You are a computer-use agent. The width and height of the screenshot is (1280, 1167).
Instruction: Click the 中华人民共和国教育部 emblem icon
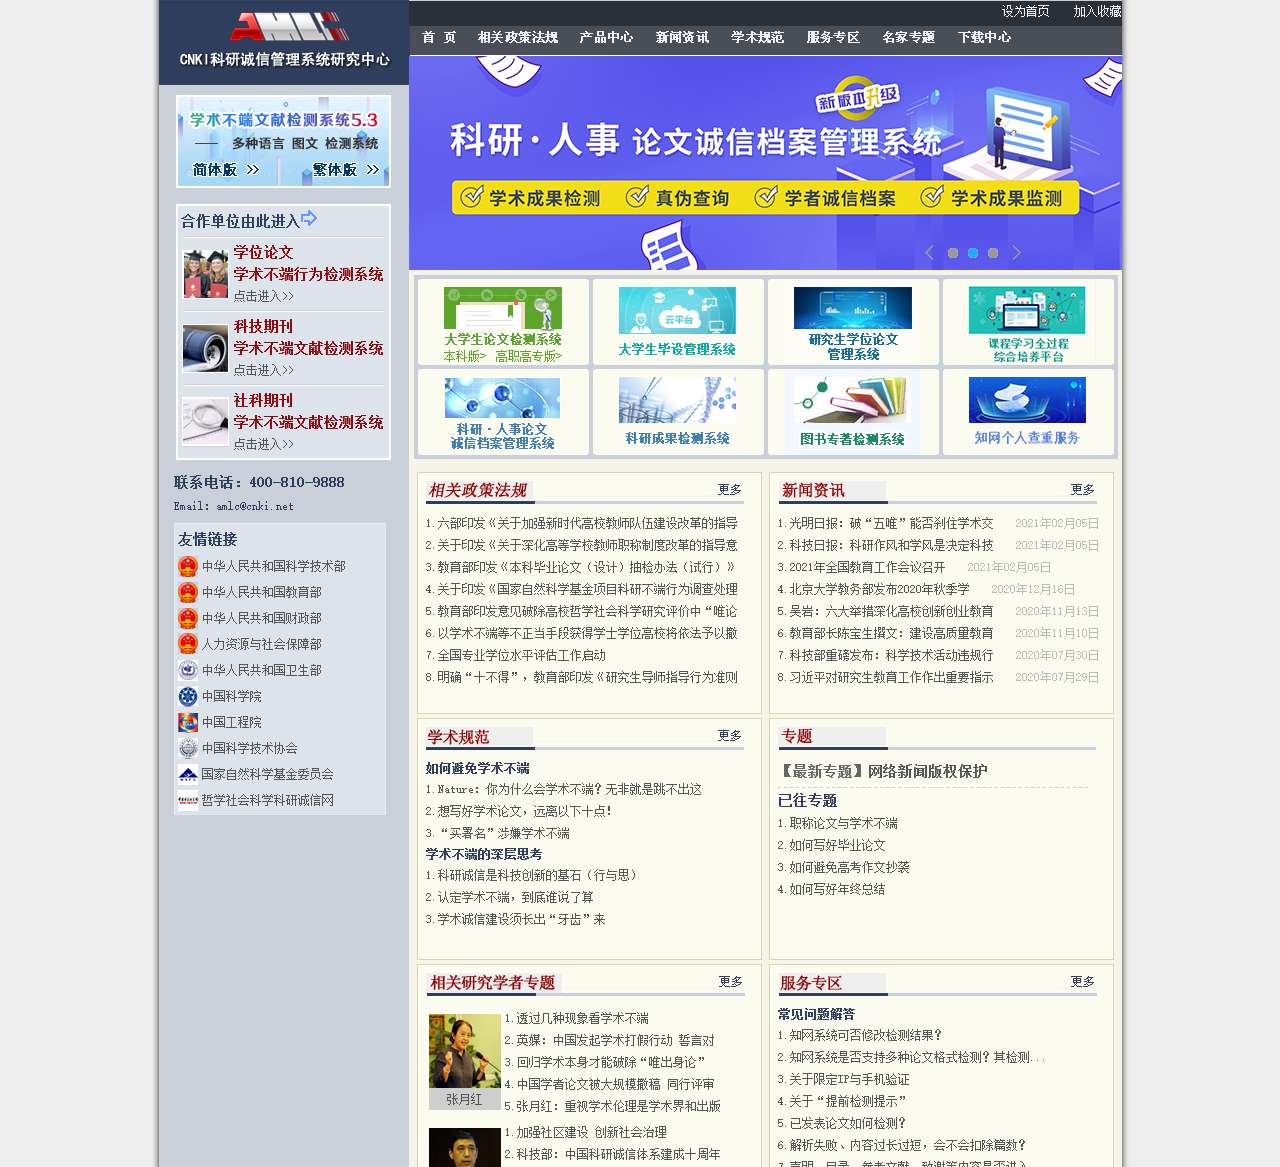188,592
